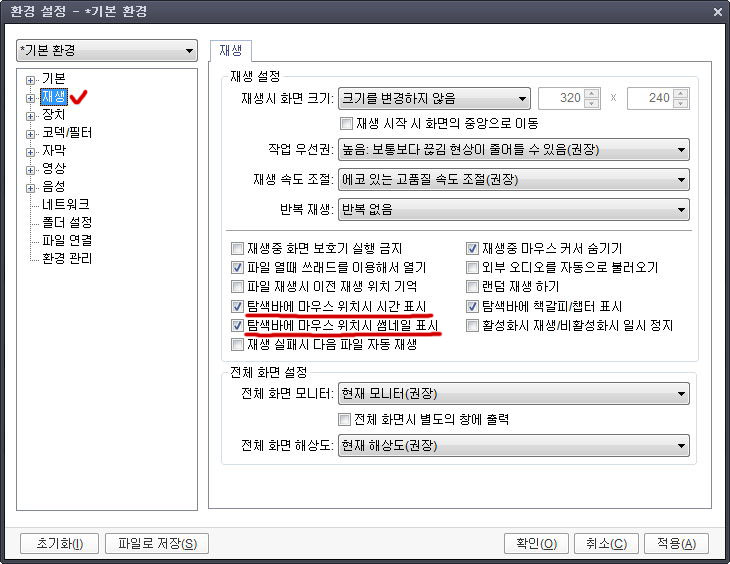
Task: Select 코덱/필터 in settings tree
Action: tap(67, 133)
